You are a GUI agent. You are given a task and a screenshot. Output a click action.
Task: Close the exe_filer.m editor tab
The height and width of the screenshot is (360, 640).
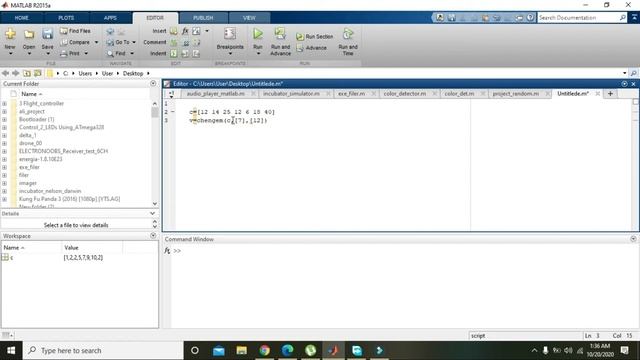373,94
